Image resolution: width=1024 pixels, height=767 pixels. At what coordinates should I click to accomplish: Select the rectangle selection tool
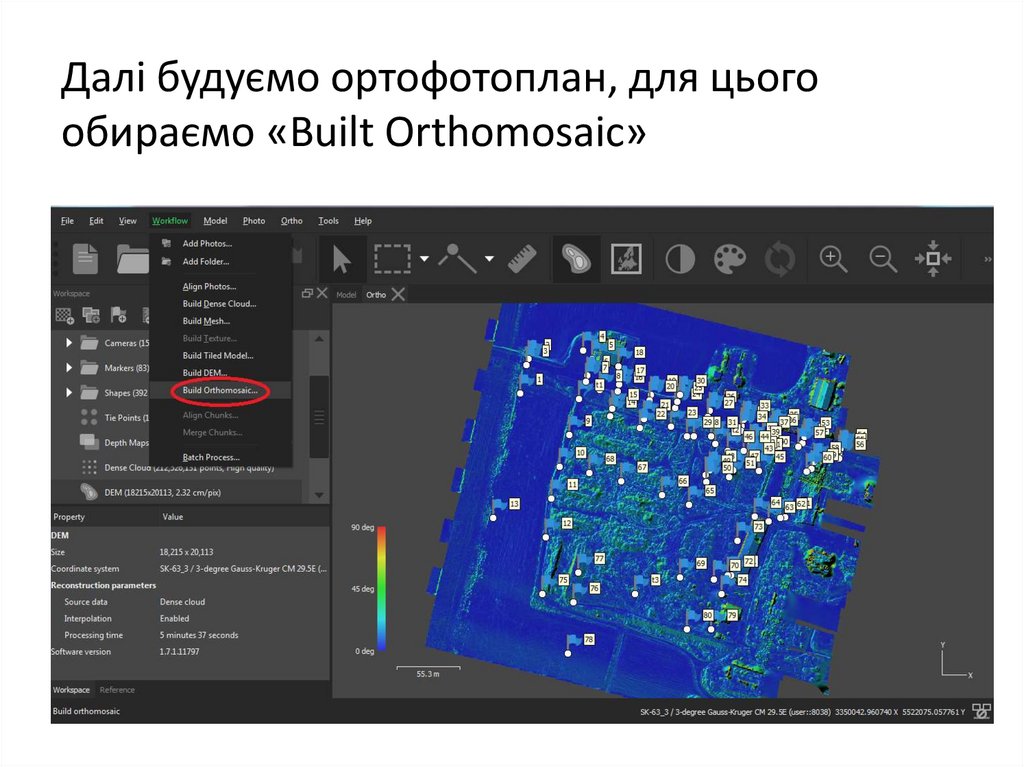(x=392, y=259)
